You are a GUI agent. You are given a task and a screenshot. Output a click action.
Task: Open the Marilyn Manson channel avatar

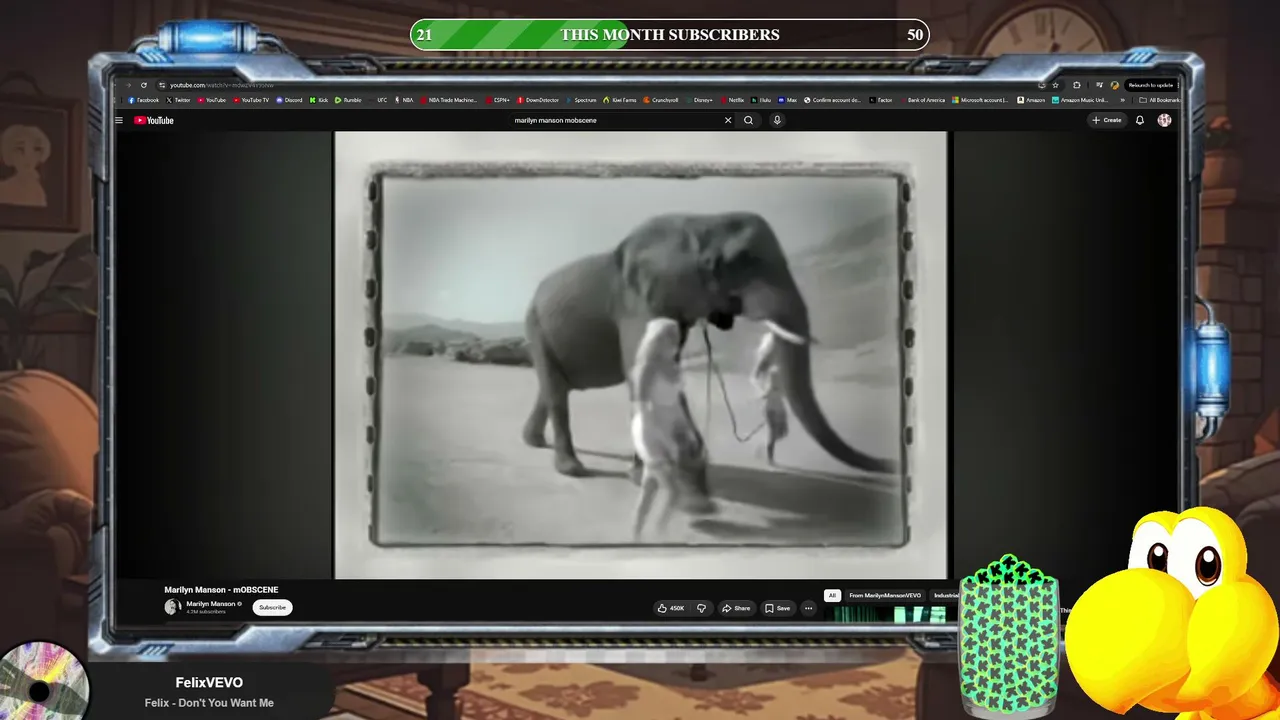point(172,607)
